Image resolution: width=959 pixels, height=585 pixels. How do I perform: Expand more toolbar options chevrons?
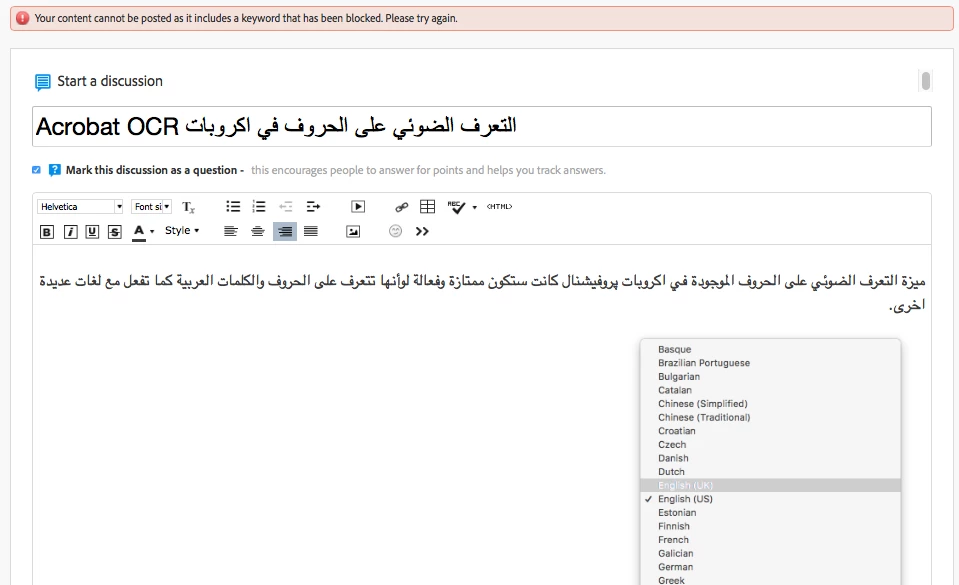point(422,231)
